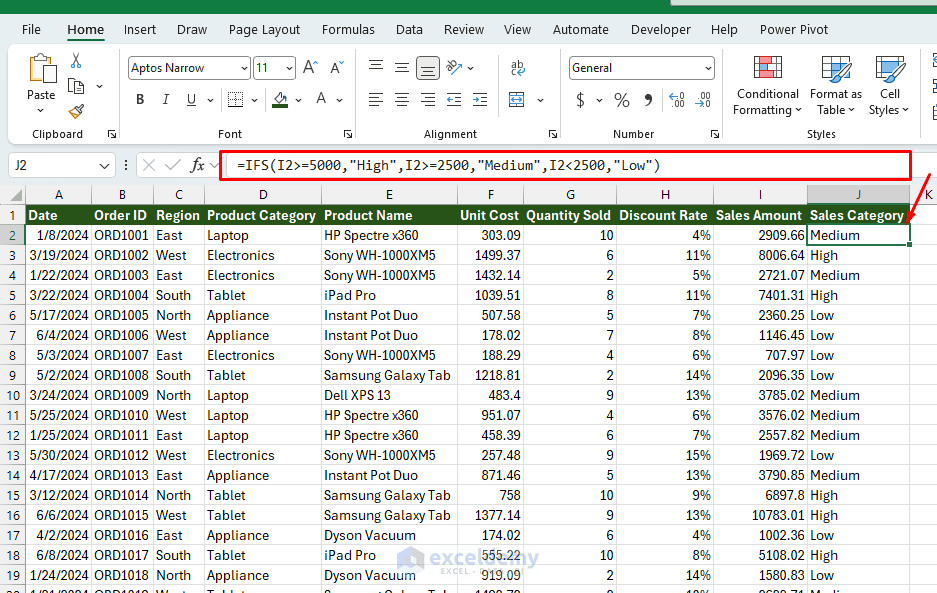Viewport: 937px width, 593px height.
Task: Toggle Underline formatting
Action: [191, 100]
